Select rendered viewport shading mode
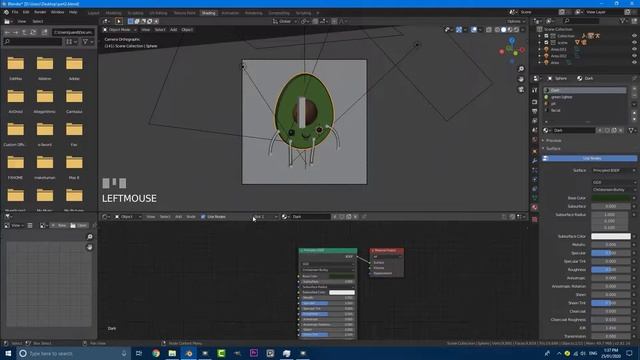 (x=516, y=30)
